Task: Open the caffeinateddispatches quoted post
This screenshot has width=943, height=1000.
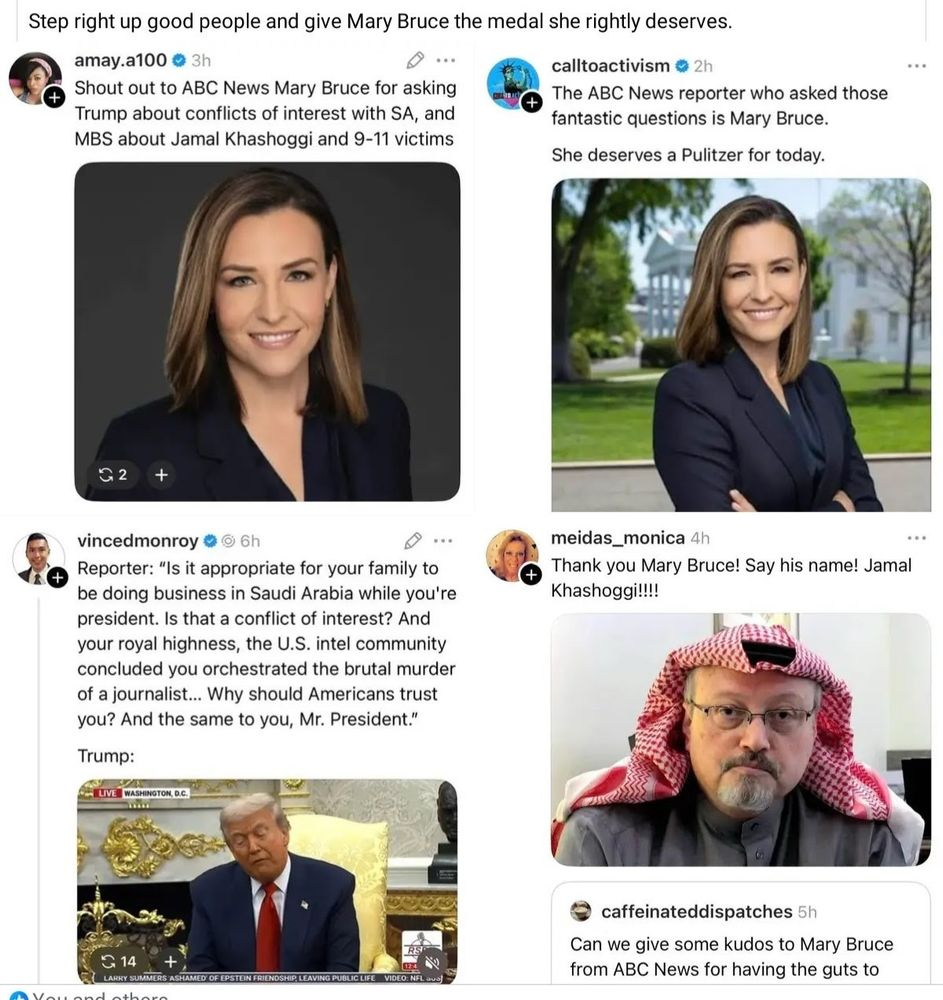Action: [740, 933]
